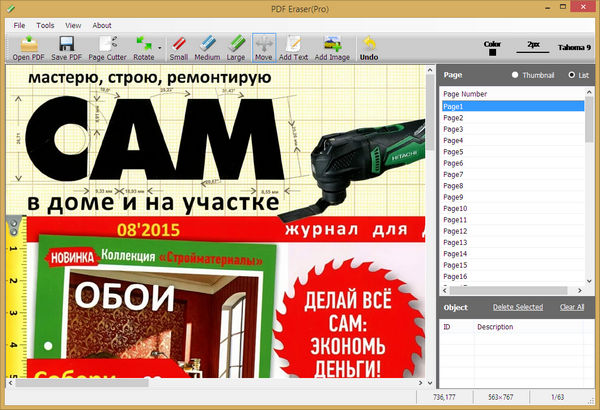Click the Open PDF toolbar icon
This screenshot has height=410, width=600.
point(28,46)
